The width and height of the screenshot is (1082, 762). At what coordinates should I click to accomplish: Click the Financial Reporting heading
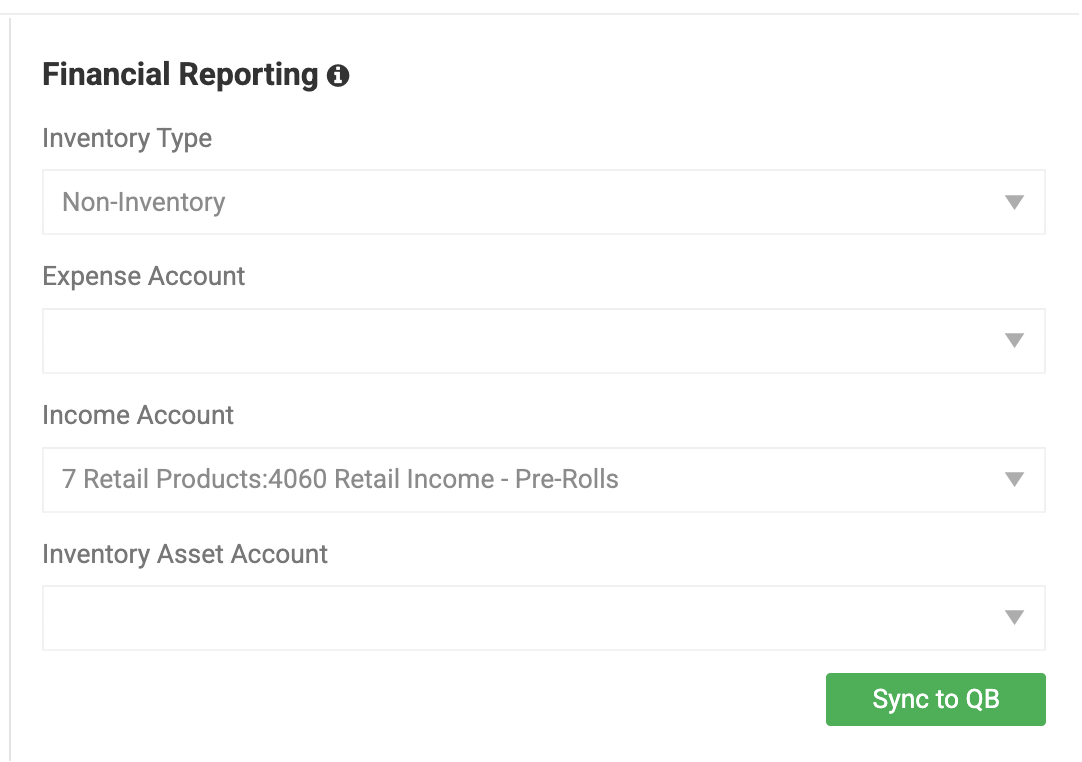pyautogui.click(x=176, y=74)
